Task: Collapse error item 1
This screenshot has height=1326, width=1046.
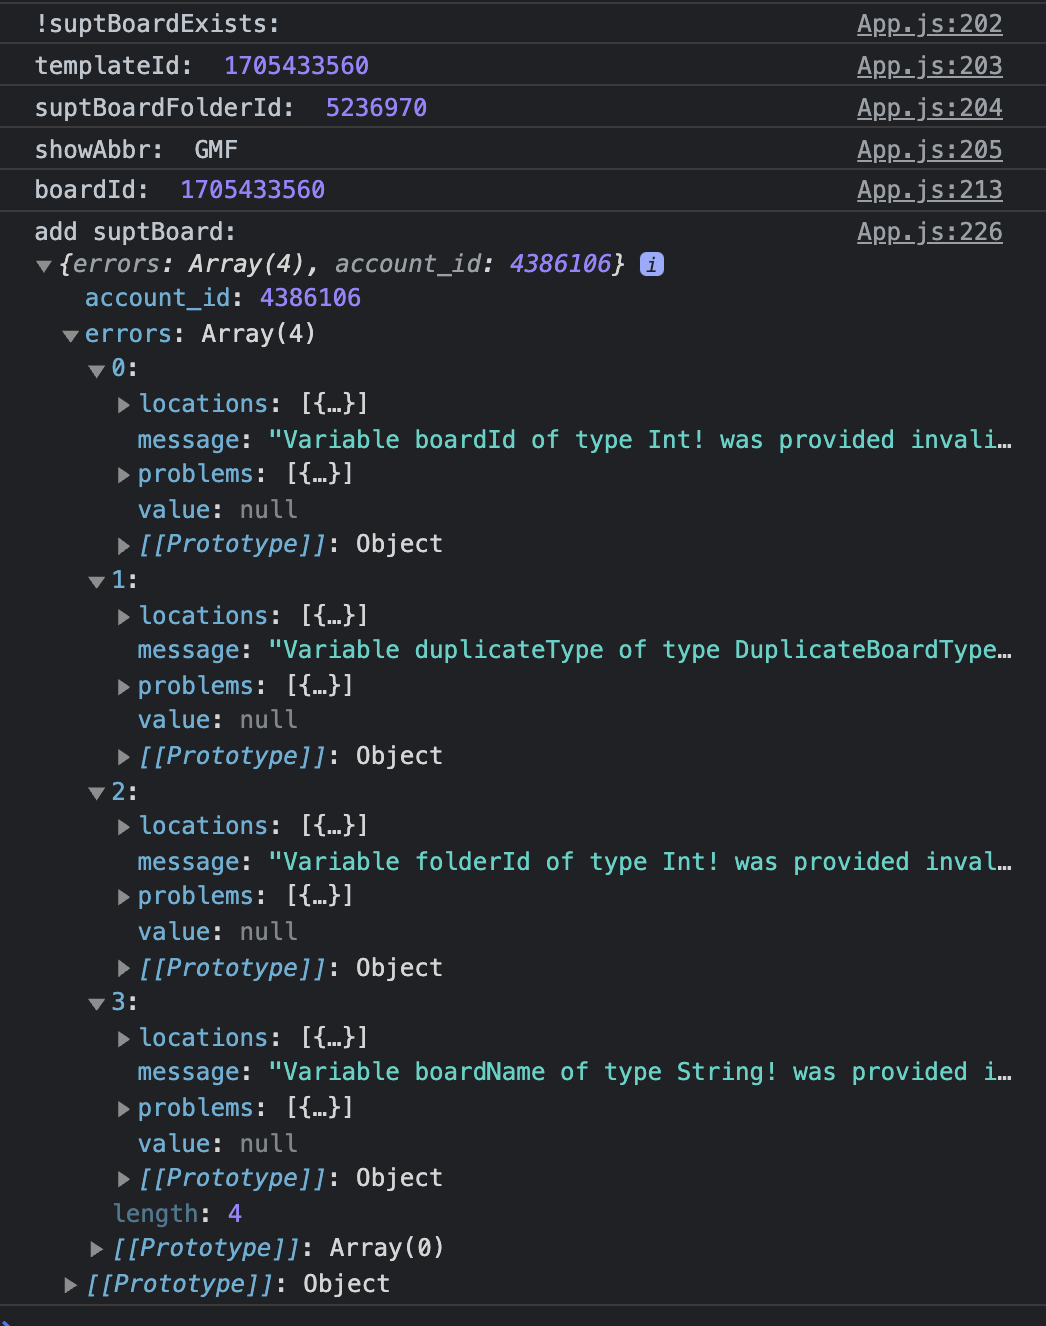Action: coord(97,582)
